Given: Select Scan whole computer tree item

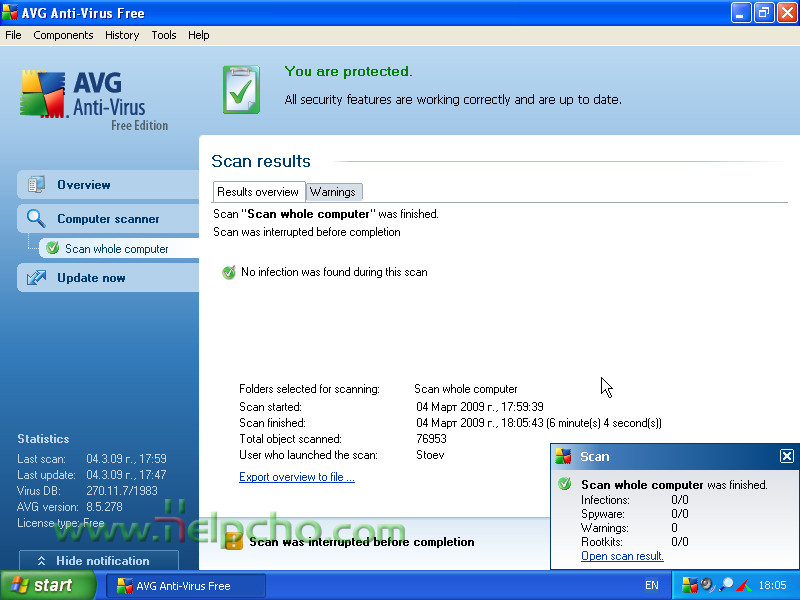Looking at the screenshot, I should pyautogui.click(x=119, y=249).
